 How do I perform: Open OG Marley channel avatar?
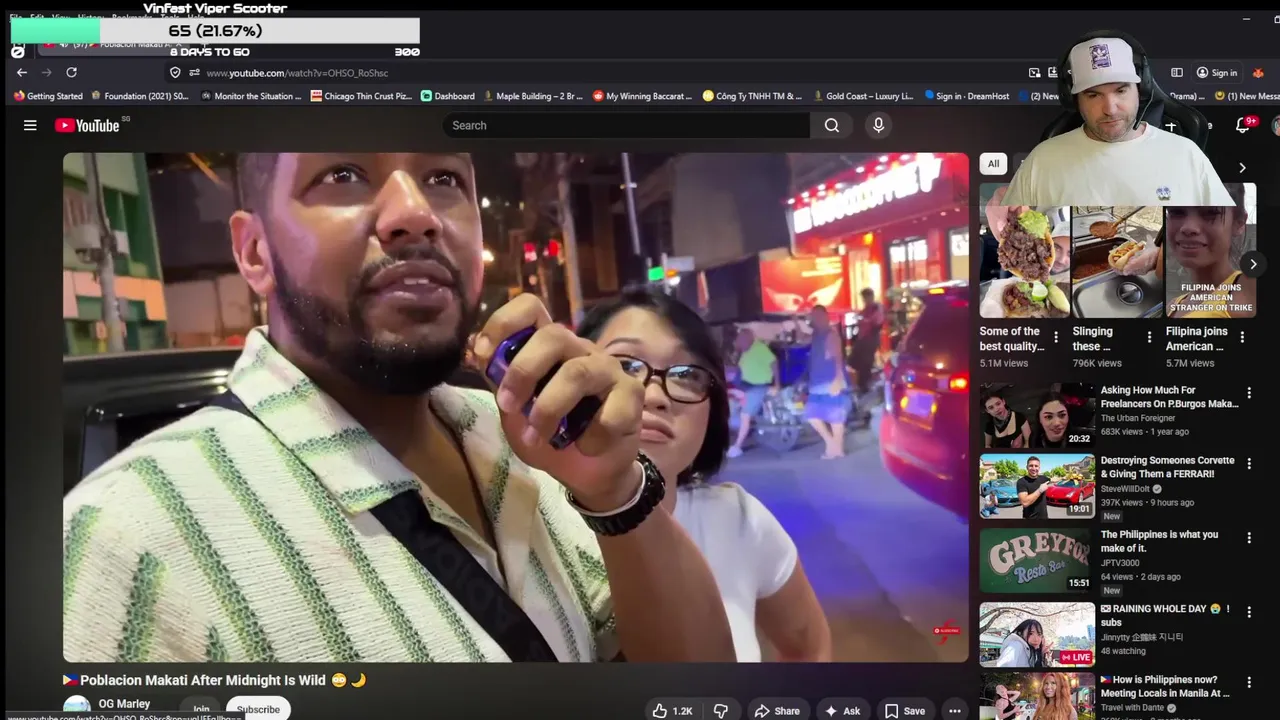pos(76,708)
